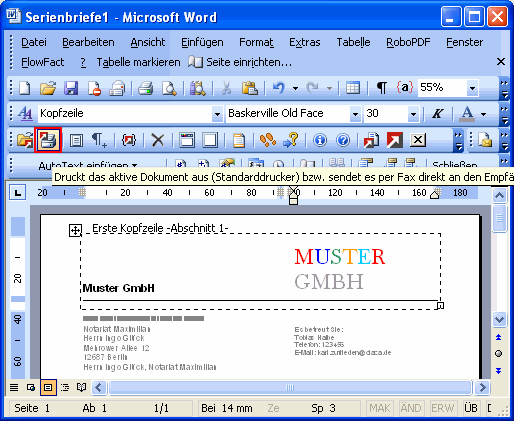Save the document with the floppy disk icon
The image size is (514, 421).
(71, 88)
